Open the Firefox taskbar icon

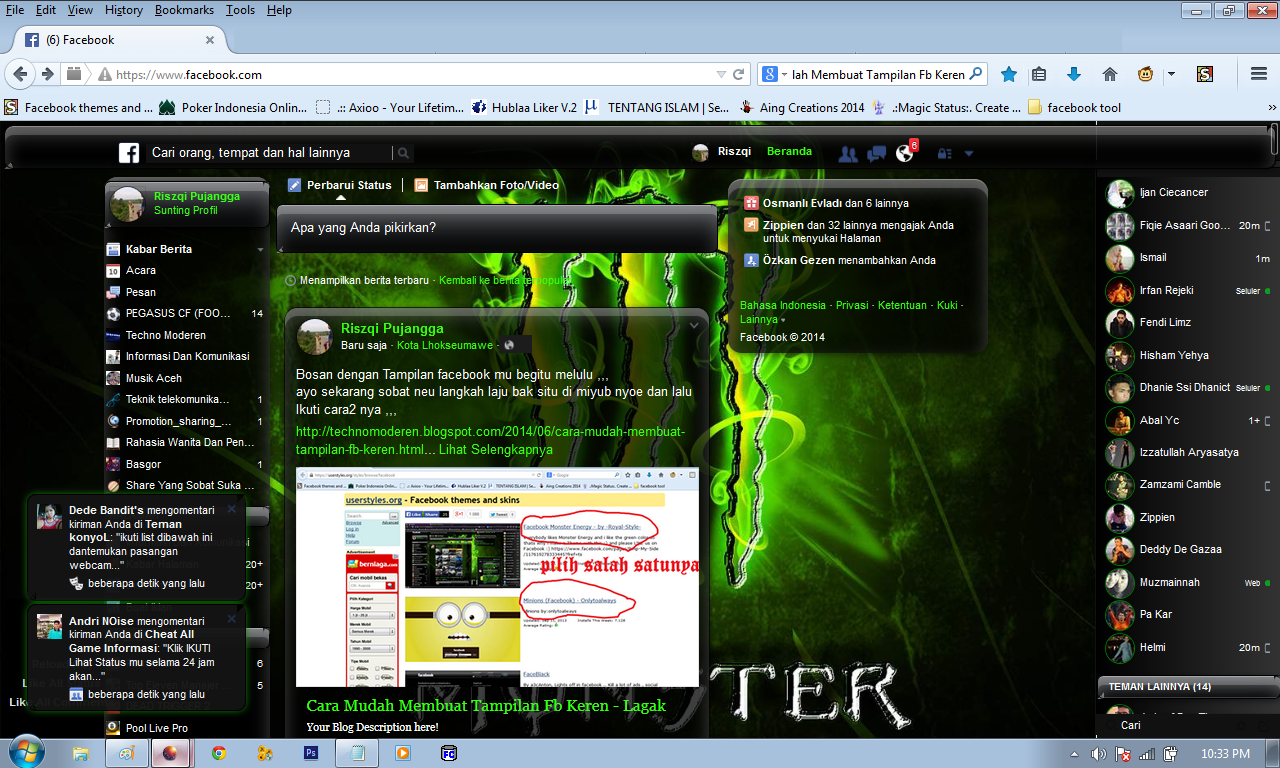coord(171,753)
